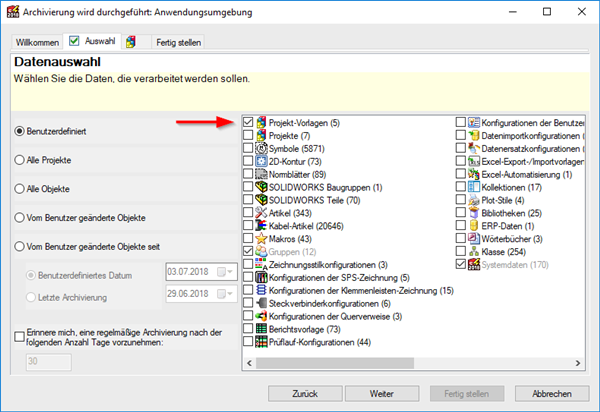The image size is (600, 412).
Task: Switch to the Willkommen tab
Action: (x=34, y=44)
